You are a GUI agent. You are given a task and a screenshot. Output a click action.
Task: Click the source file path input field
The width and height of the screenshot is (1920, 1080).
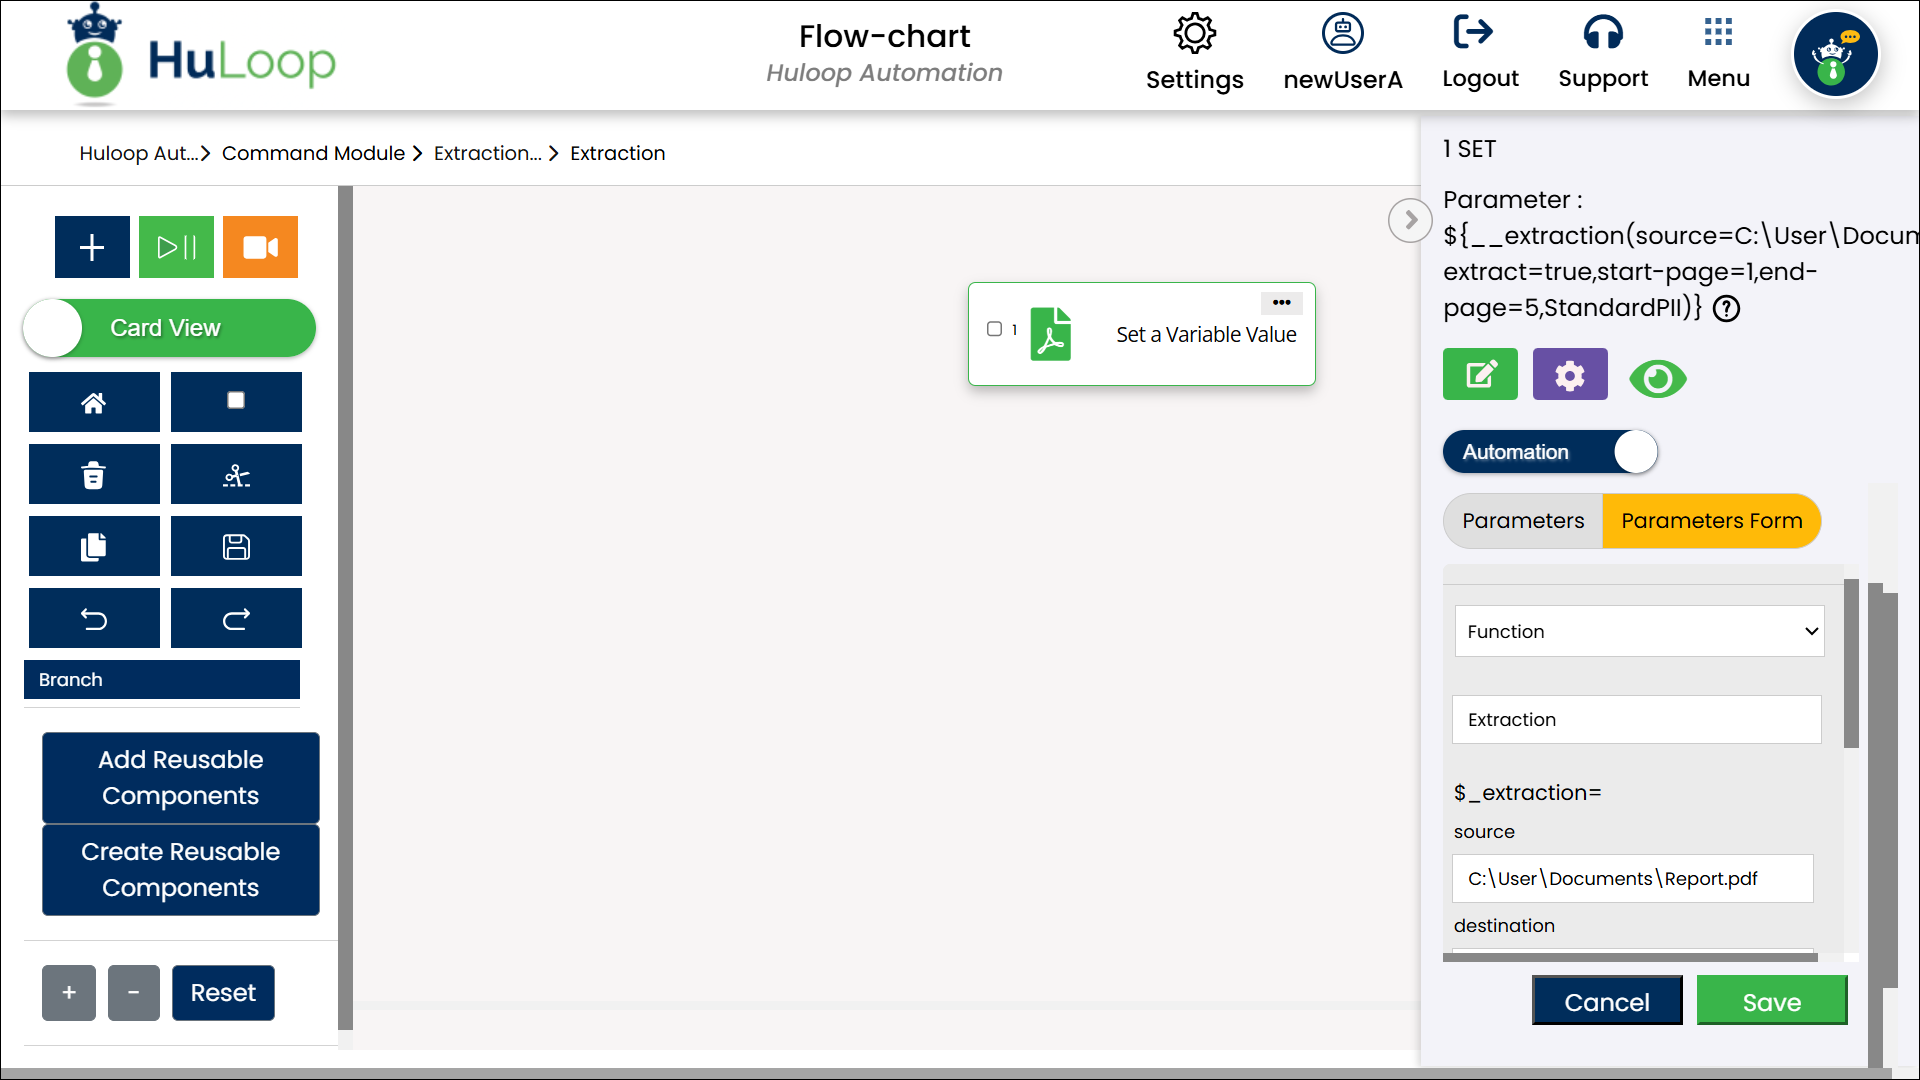coord(1631,879)
